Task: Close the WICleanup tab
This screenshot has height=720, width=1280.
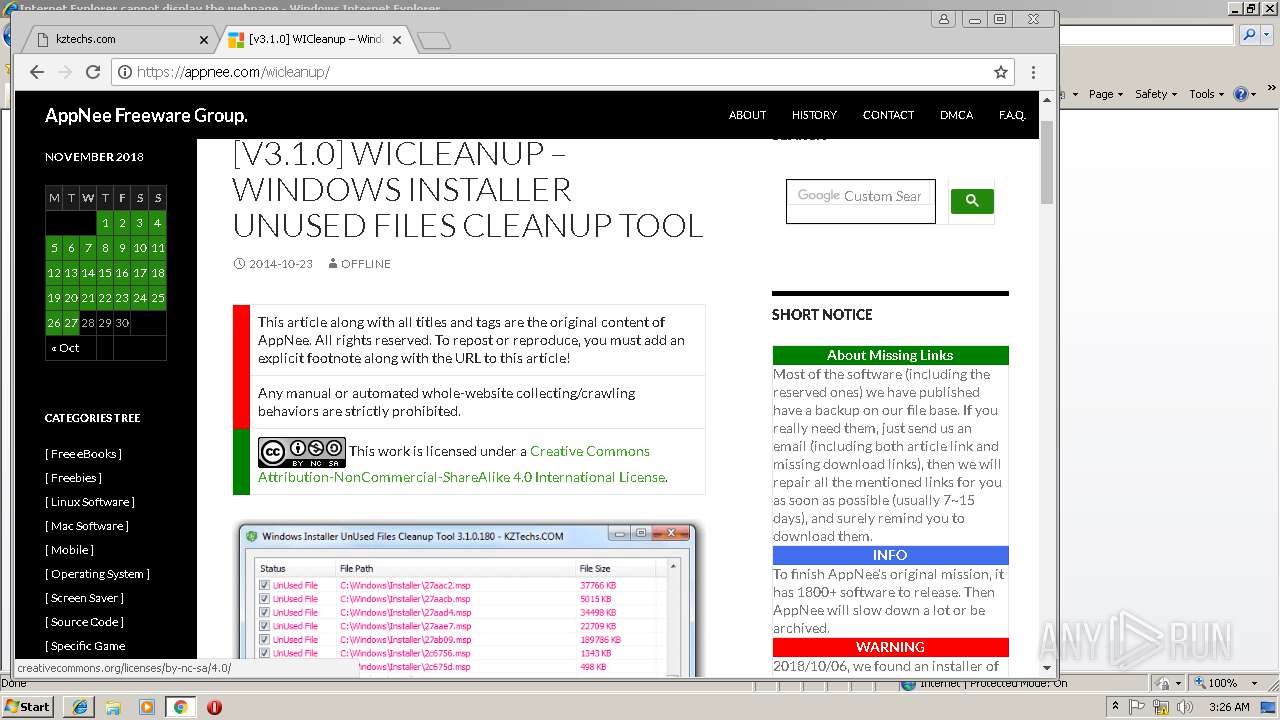Action: click(x=396, y=40)
